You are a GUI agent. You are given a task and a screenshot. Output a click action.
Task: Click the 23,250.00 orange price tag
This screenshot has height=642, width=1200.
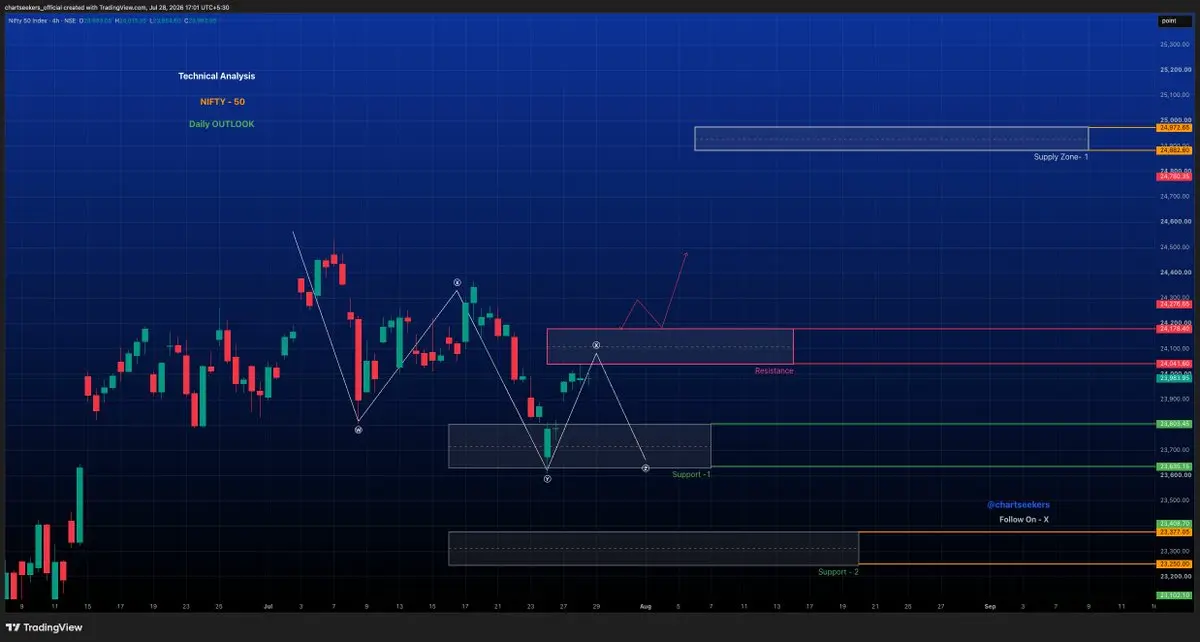coord(1174,565)
